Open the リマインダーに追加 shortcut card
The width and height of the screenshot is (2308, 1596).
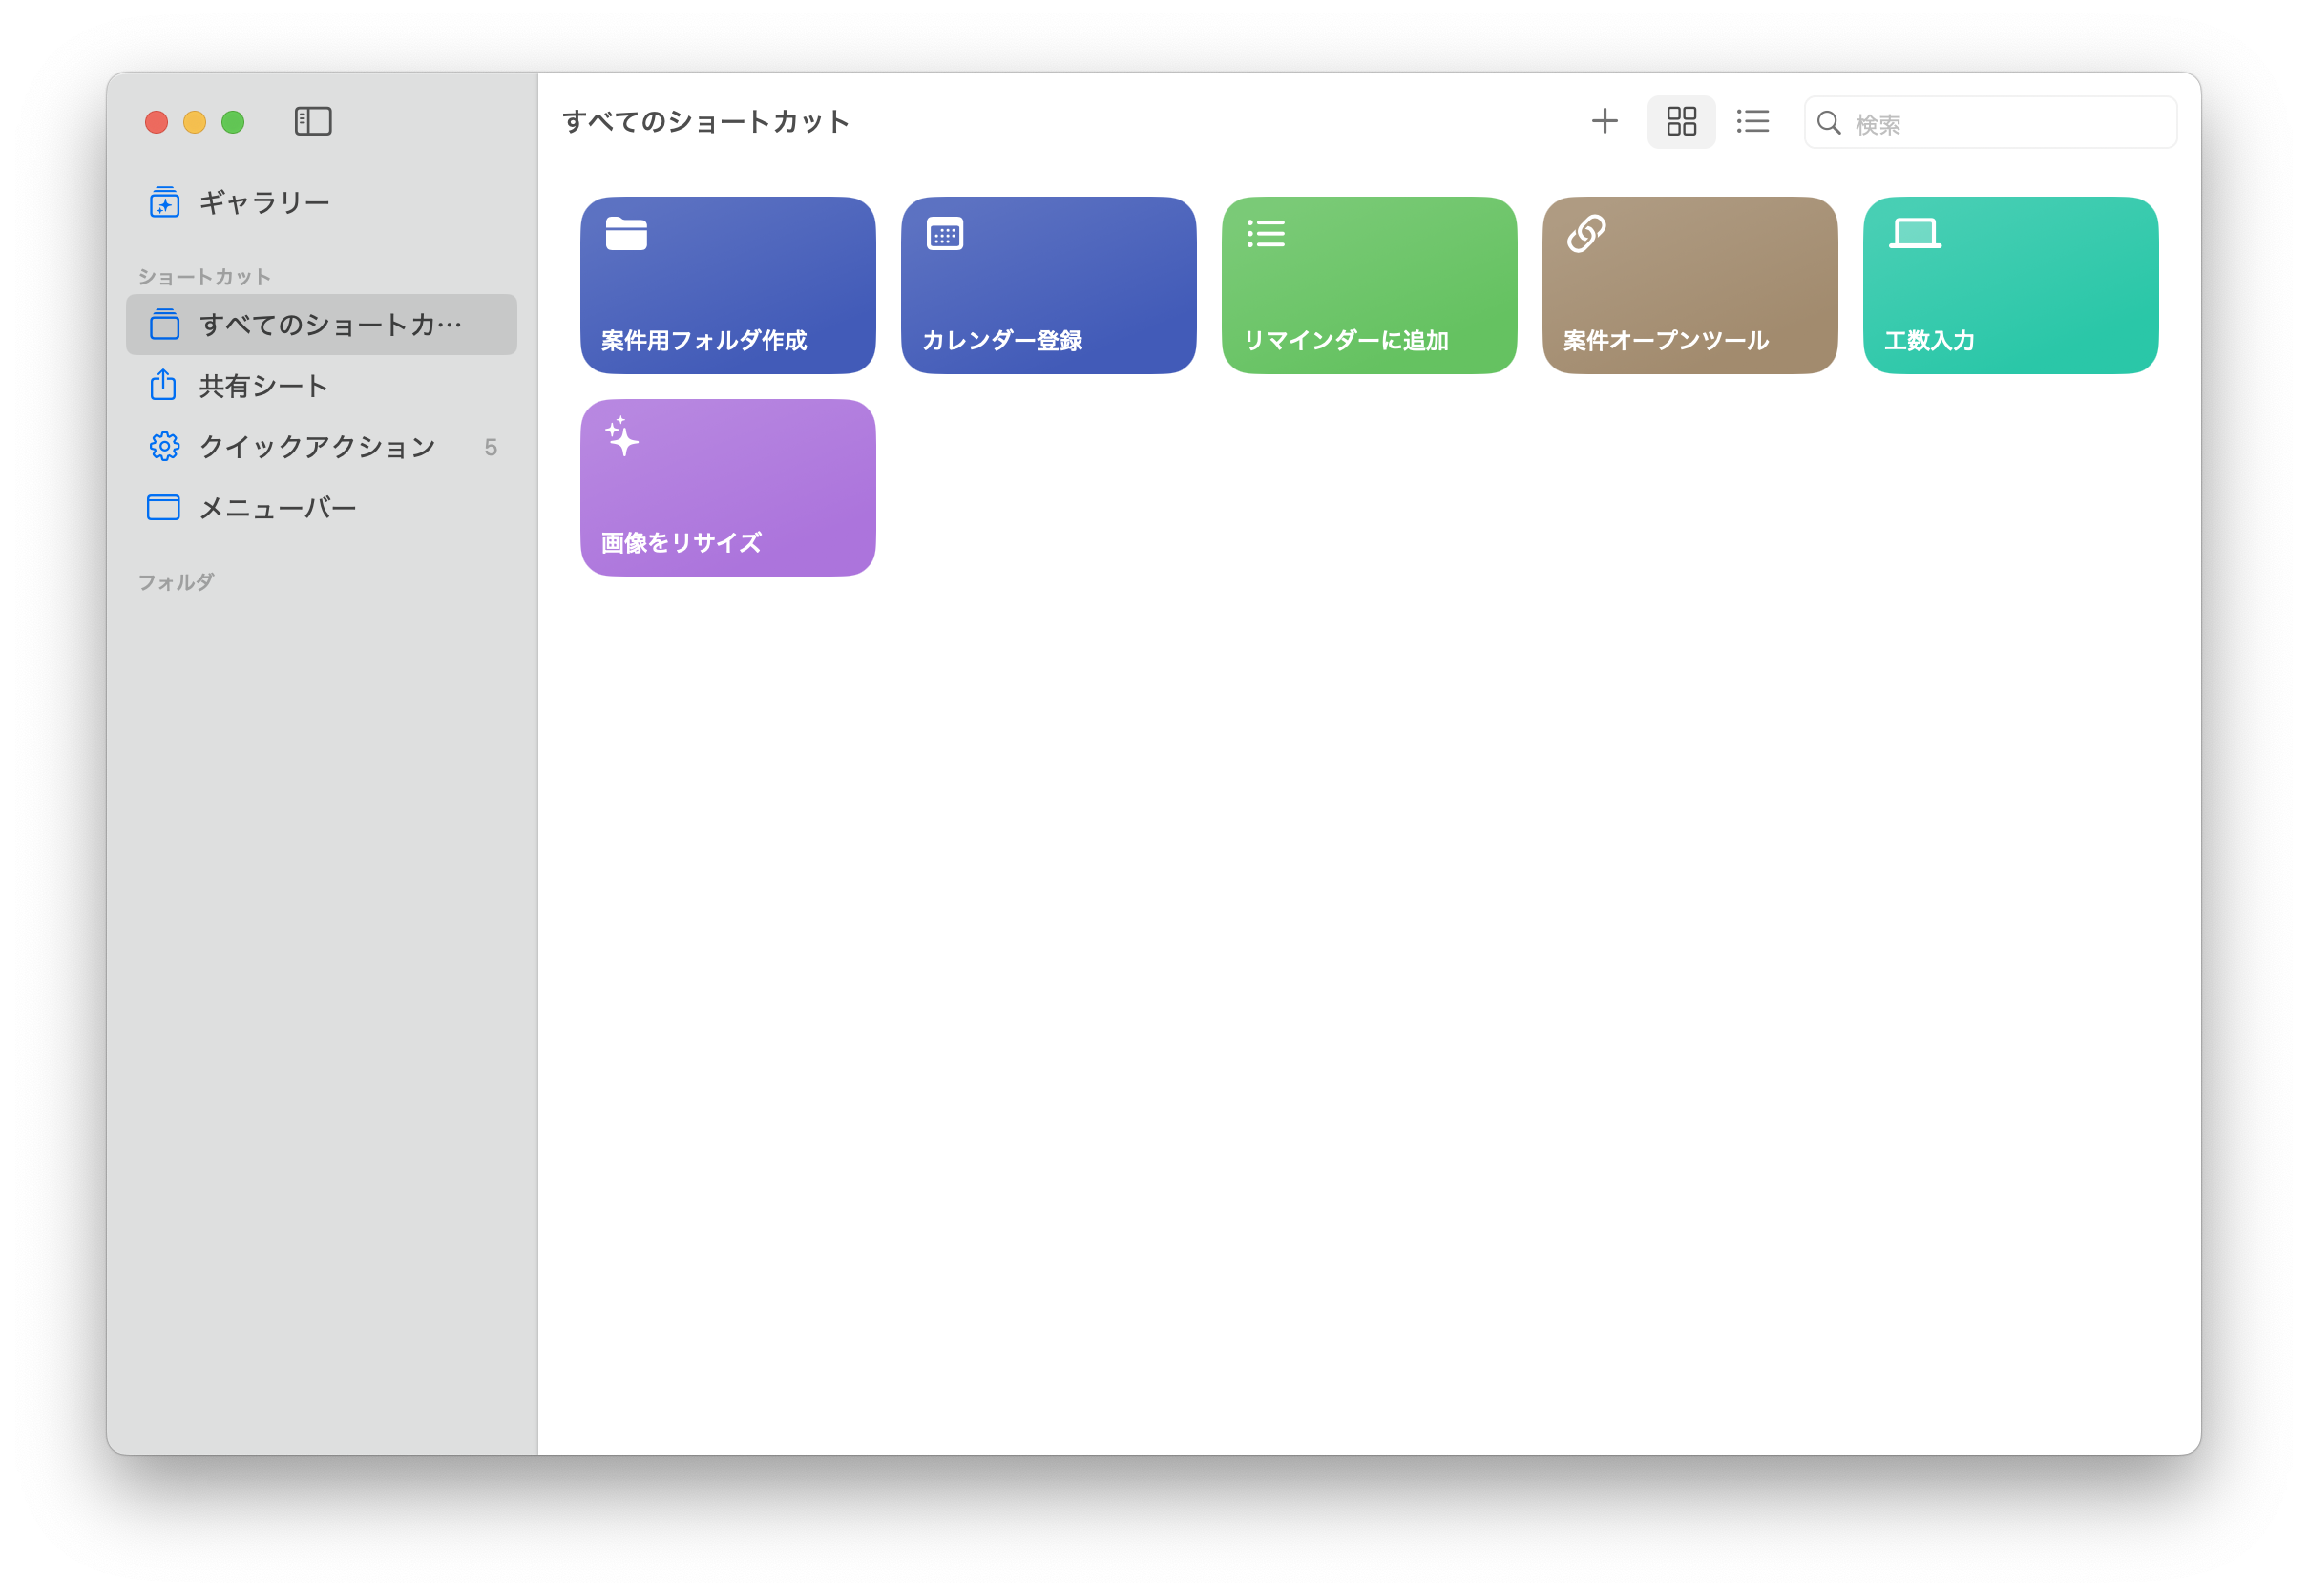[1368, 285]
